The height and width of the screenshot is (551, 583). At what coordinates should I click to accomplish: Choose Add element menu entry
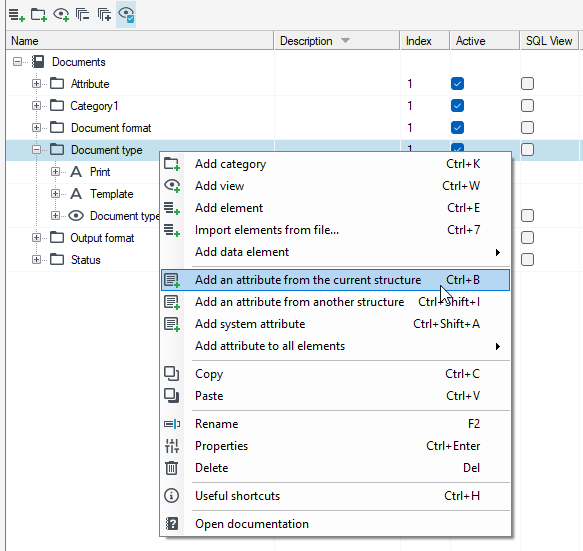(335, 208)
